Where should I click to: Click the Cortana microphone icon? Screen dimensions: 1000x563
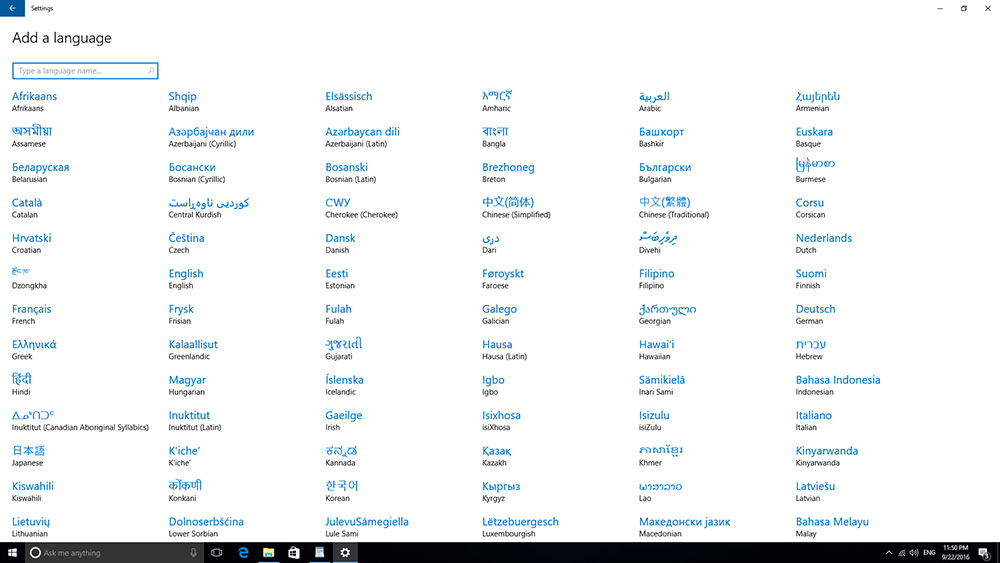tap(192, 552)
